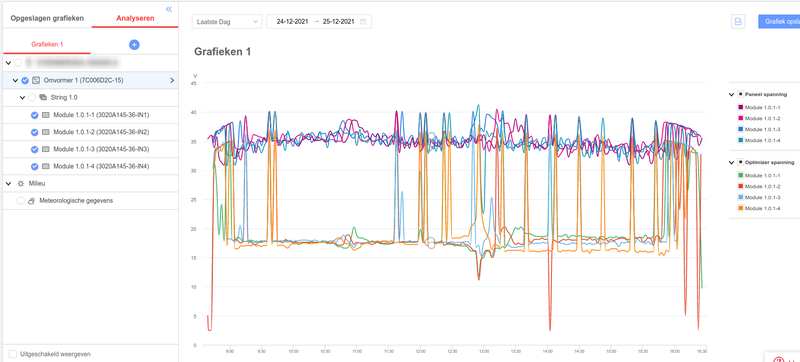Select the blurred site root radio circle
This screenshot has height=362, width=800.
click(x=18, y=63)
